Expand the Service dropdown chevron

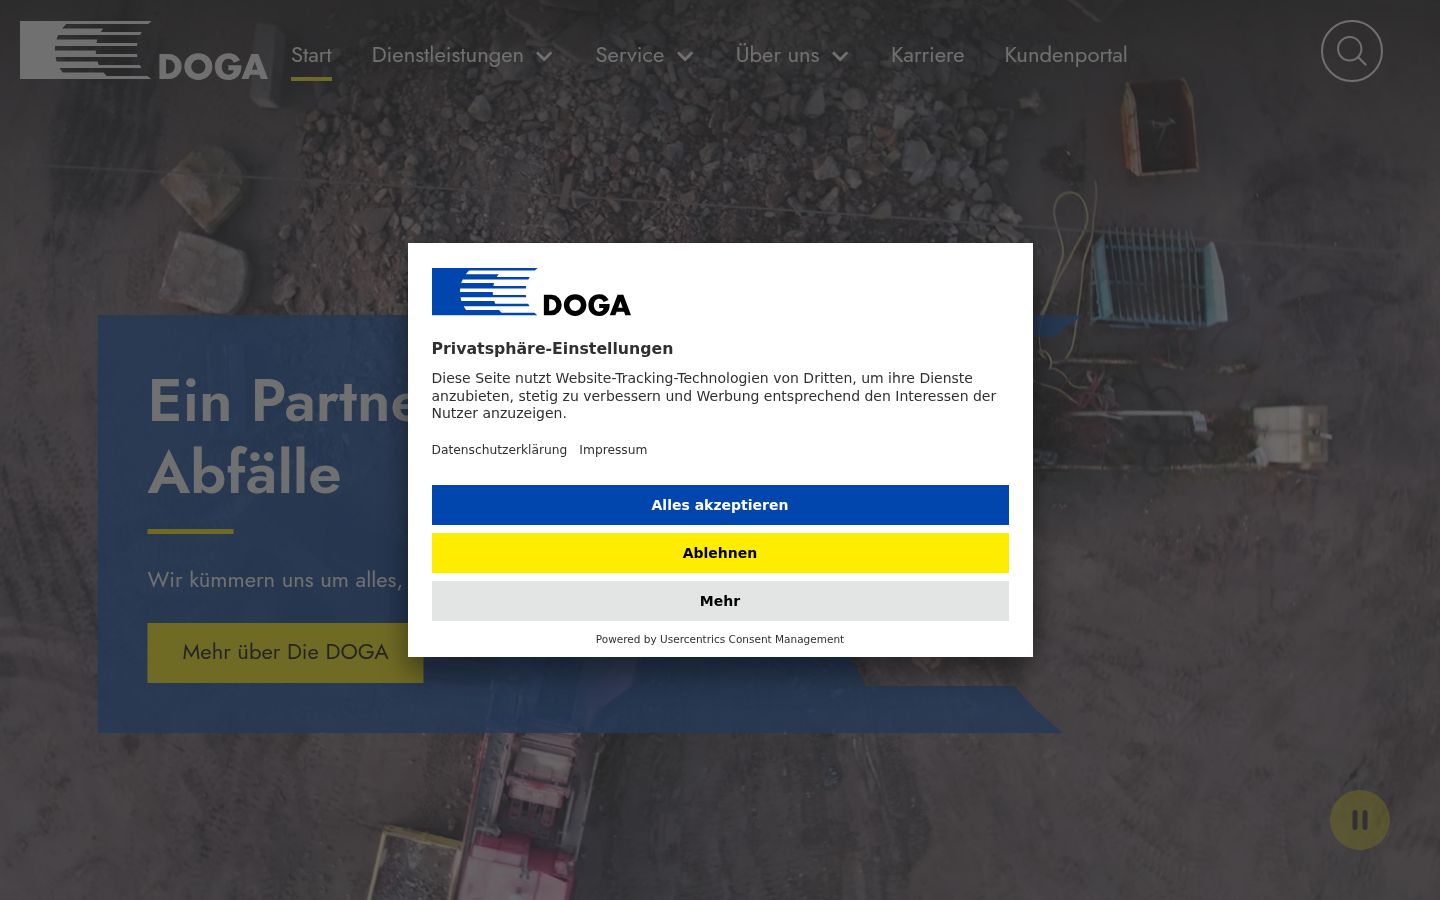(x=685, y=56)
